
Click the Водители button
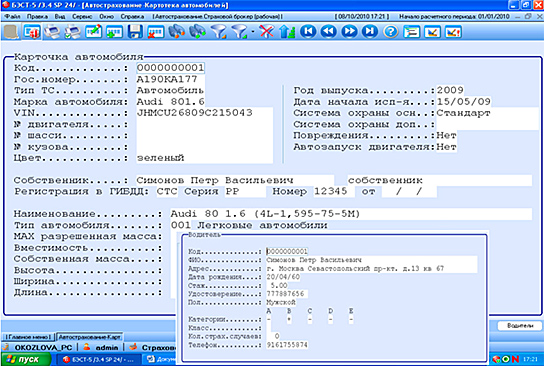pos(520,325)
